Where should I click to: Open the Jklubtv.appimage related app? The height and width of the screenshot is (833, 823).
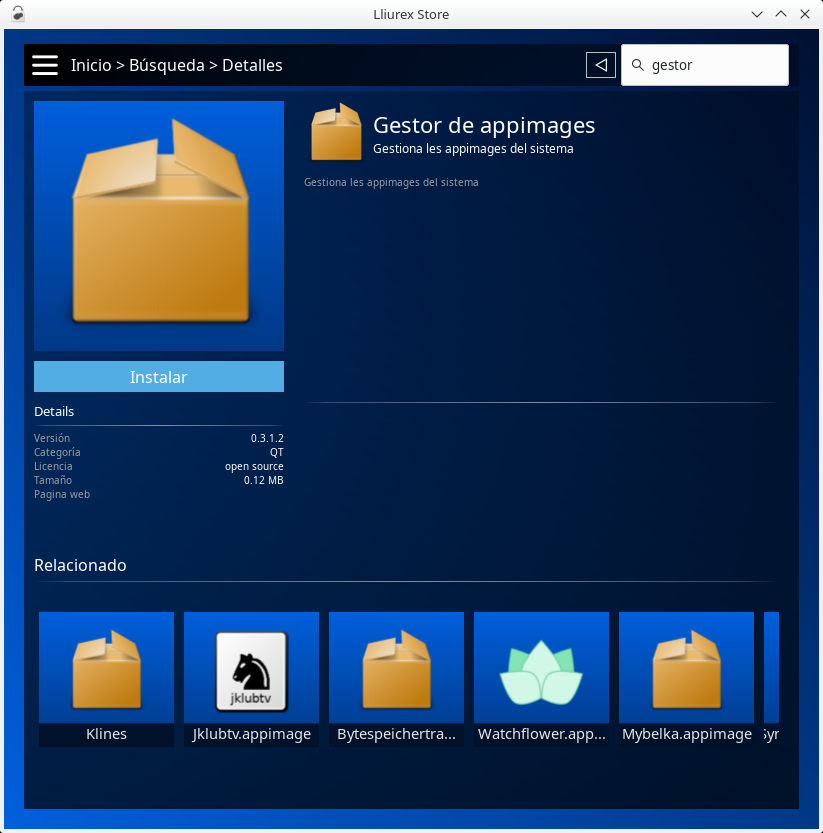[x=251, y=679]
